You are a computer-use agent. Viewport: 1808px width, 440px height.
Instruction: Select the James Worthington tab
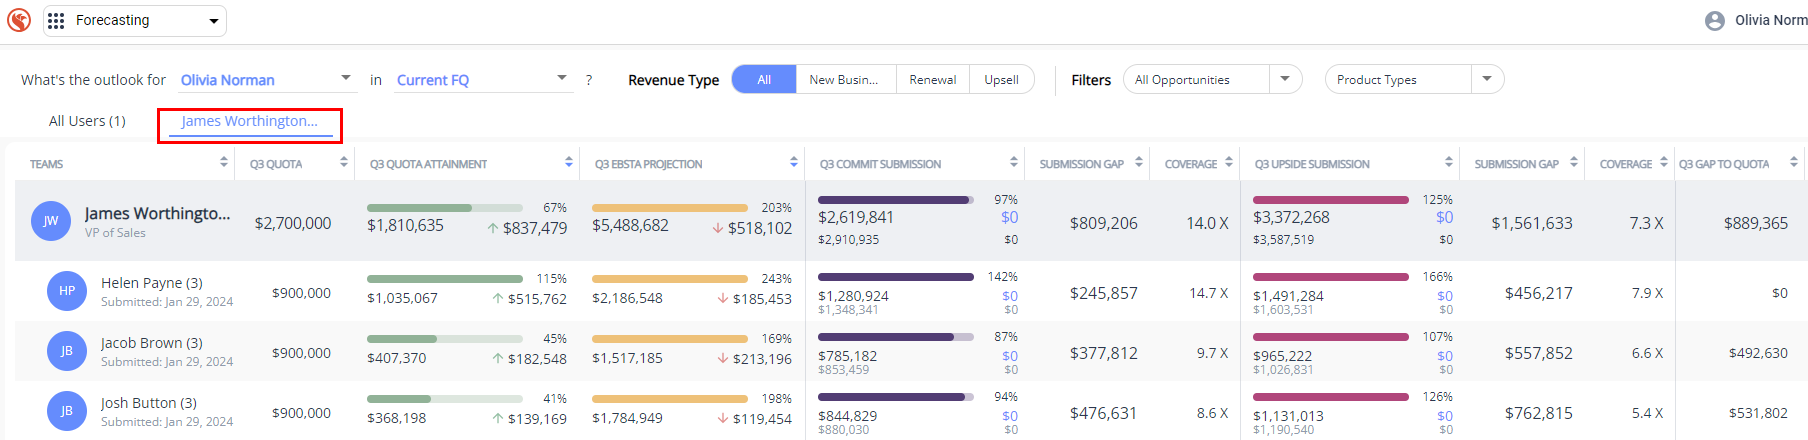(x=249, y=121)
